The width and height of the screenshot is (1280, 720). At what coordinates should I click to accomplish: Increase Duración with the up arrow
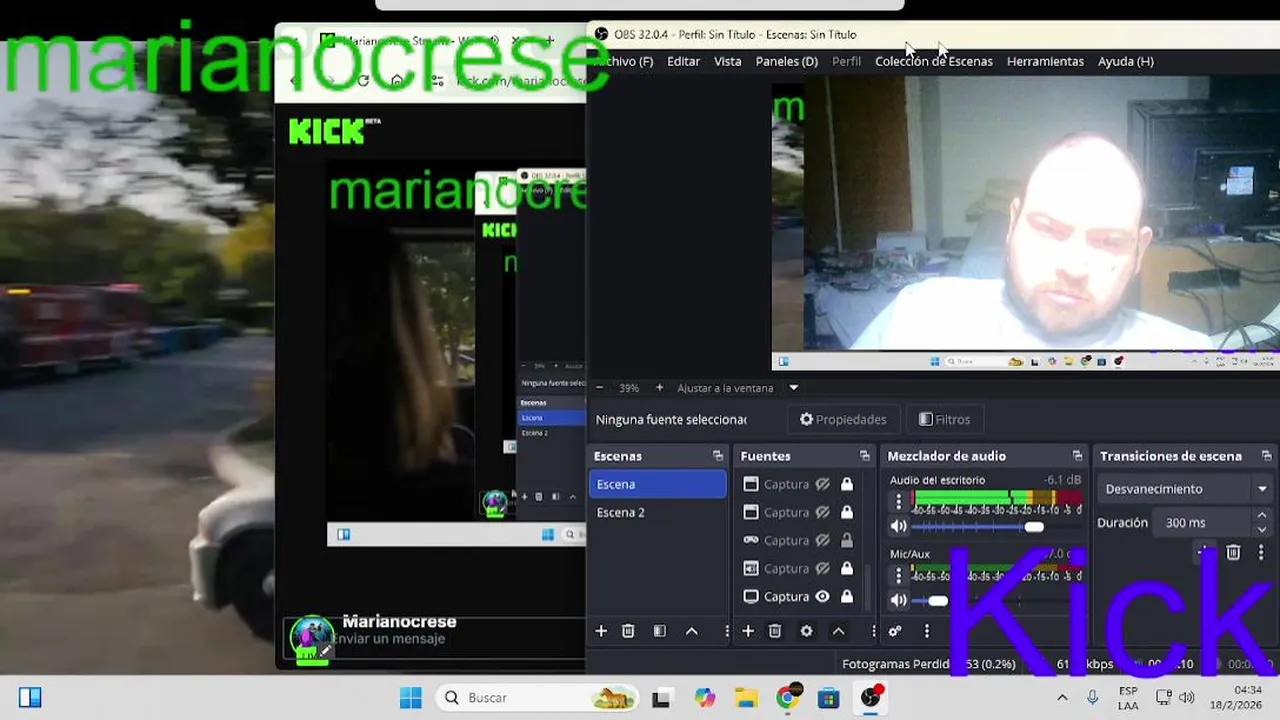[1262, 516]
